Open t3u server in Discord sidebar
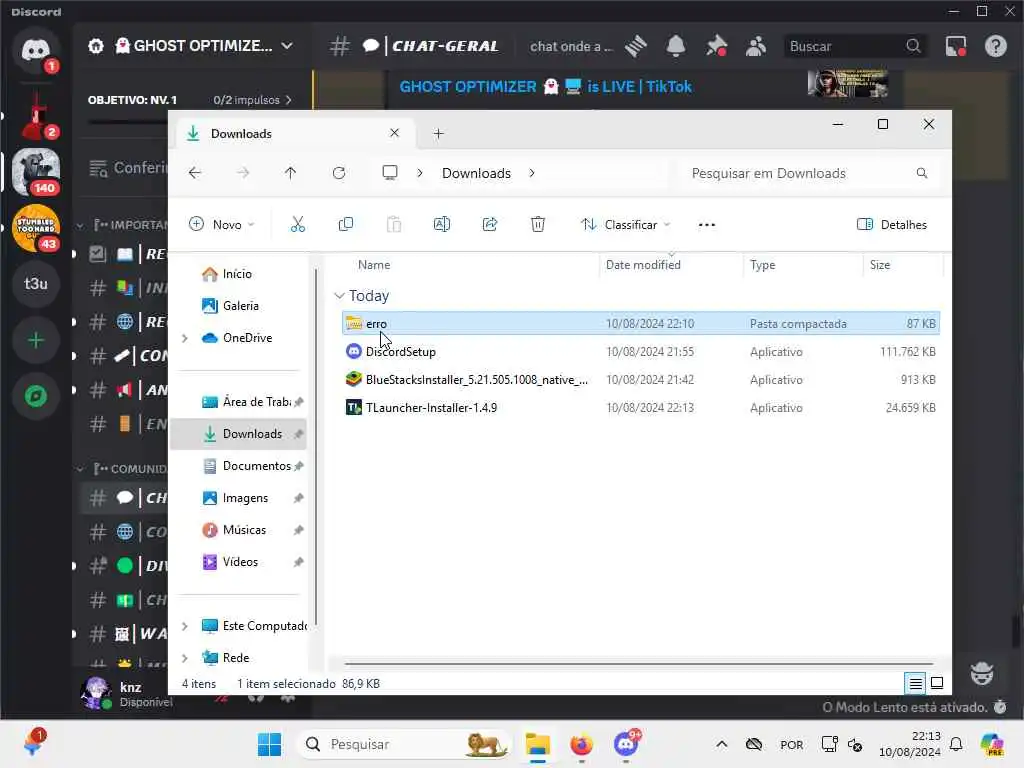Screen dimensions: 1024x768 point(36,284)
